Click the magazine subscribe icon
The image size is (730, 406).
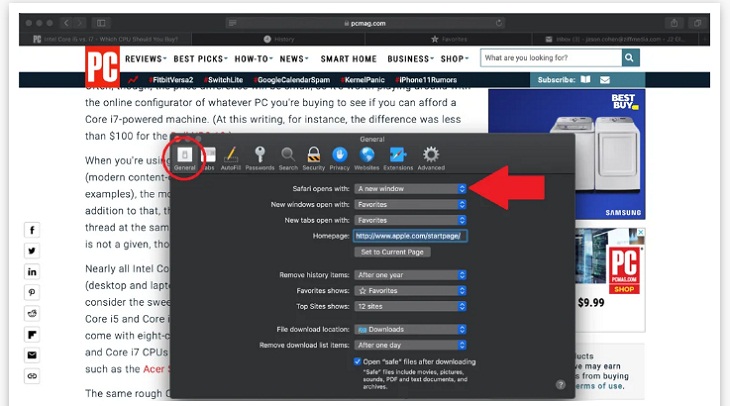pyautogui.click(x=586, y=80)
